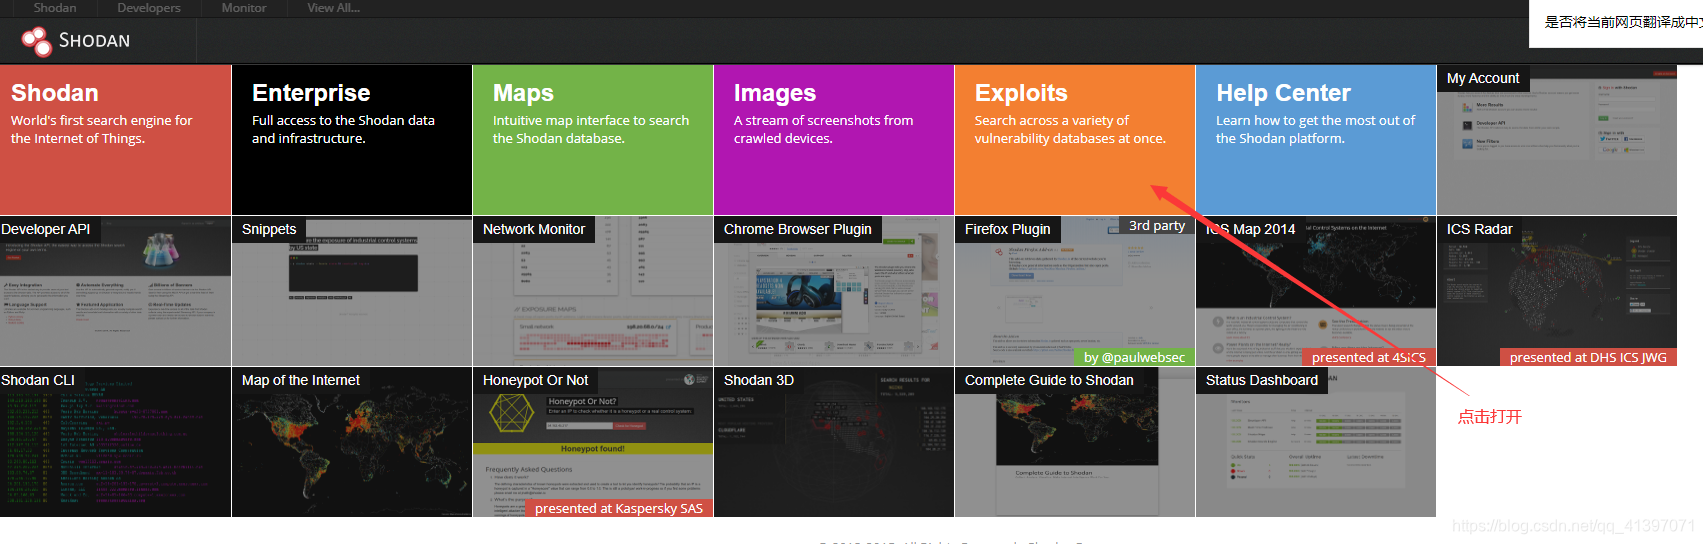Screen dimensions: 1703x544
Task: Open the Shodan top menu item
Action: point(55,8)
